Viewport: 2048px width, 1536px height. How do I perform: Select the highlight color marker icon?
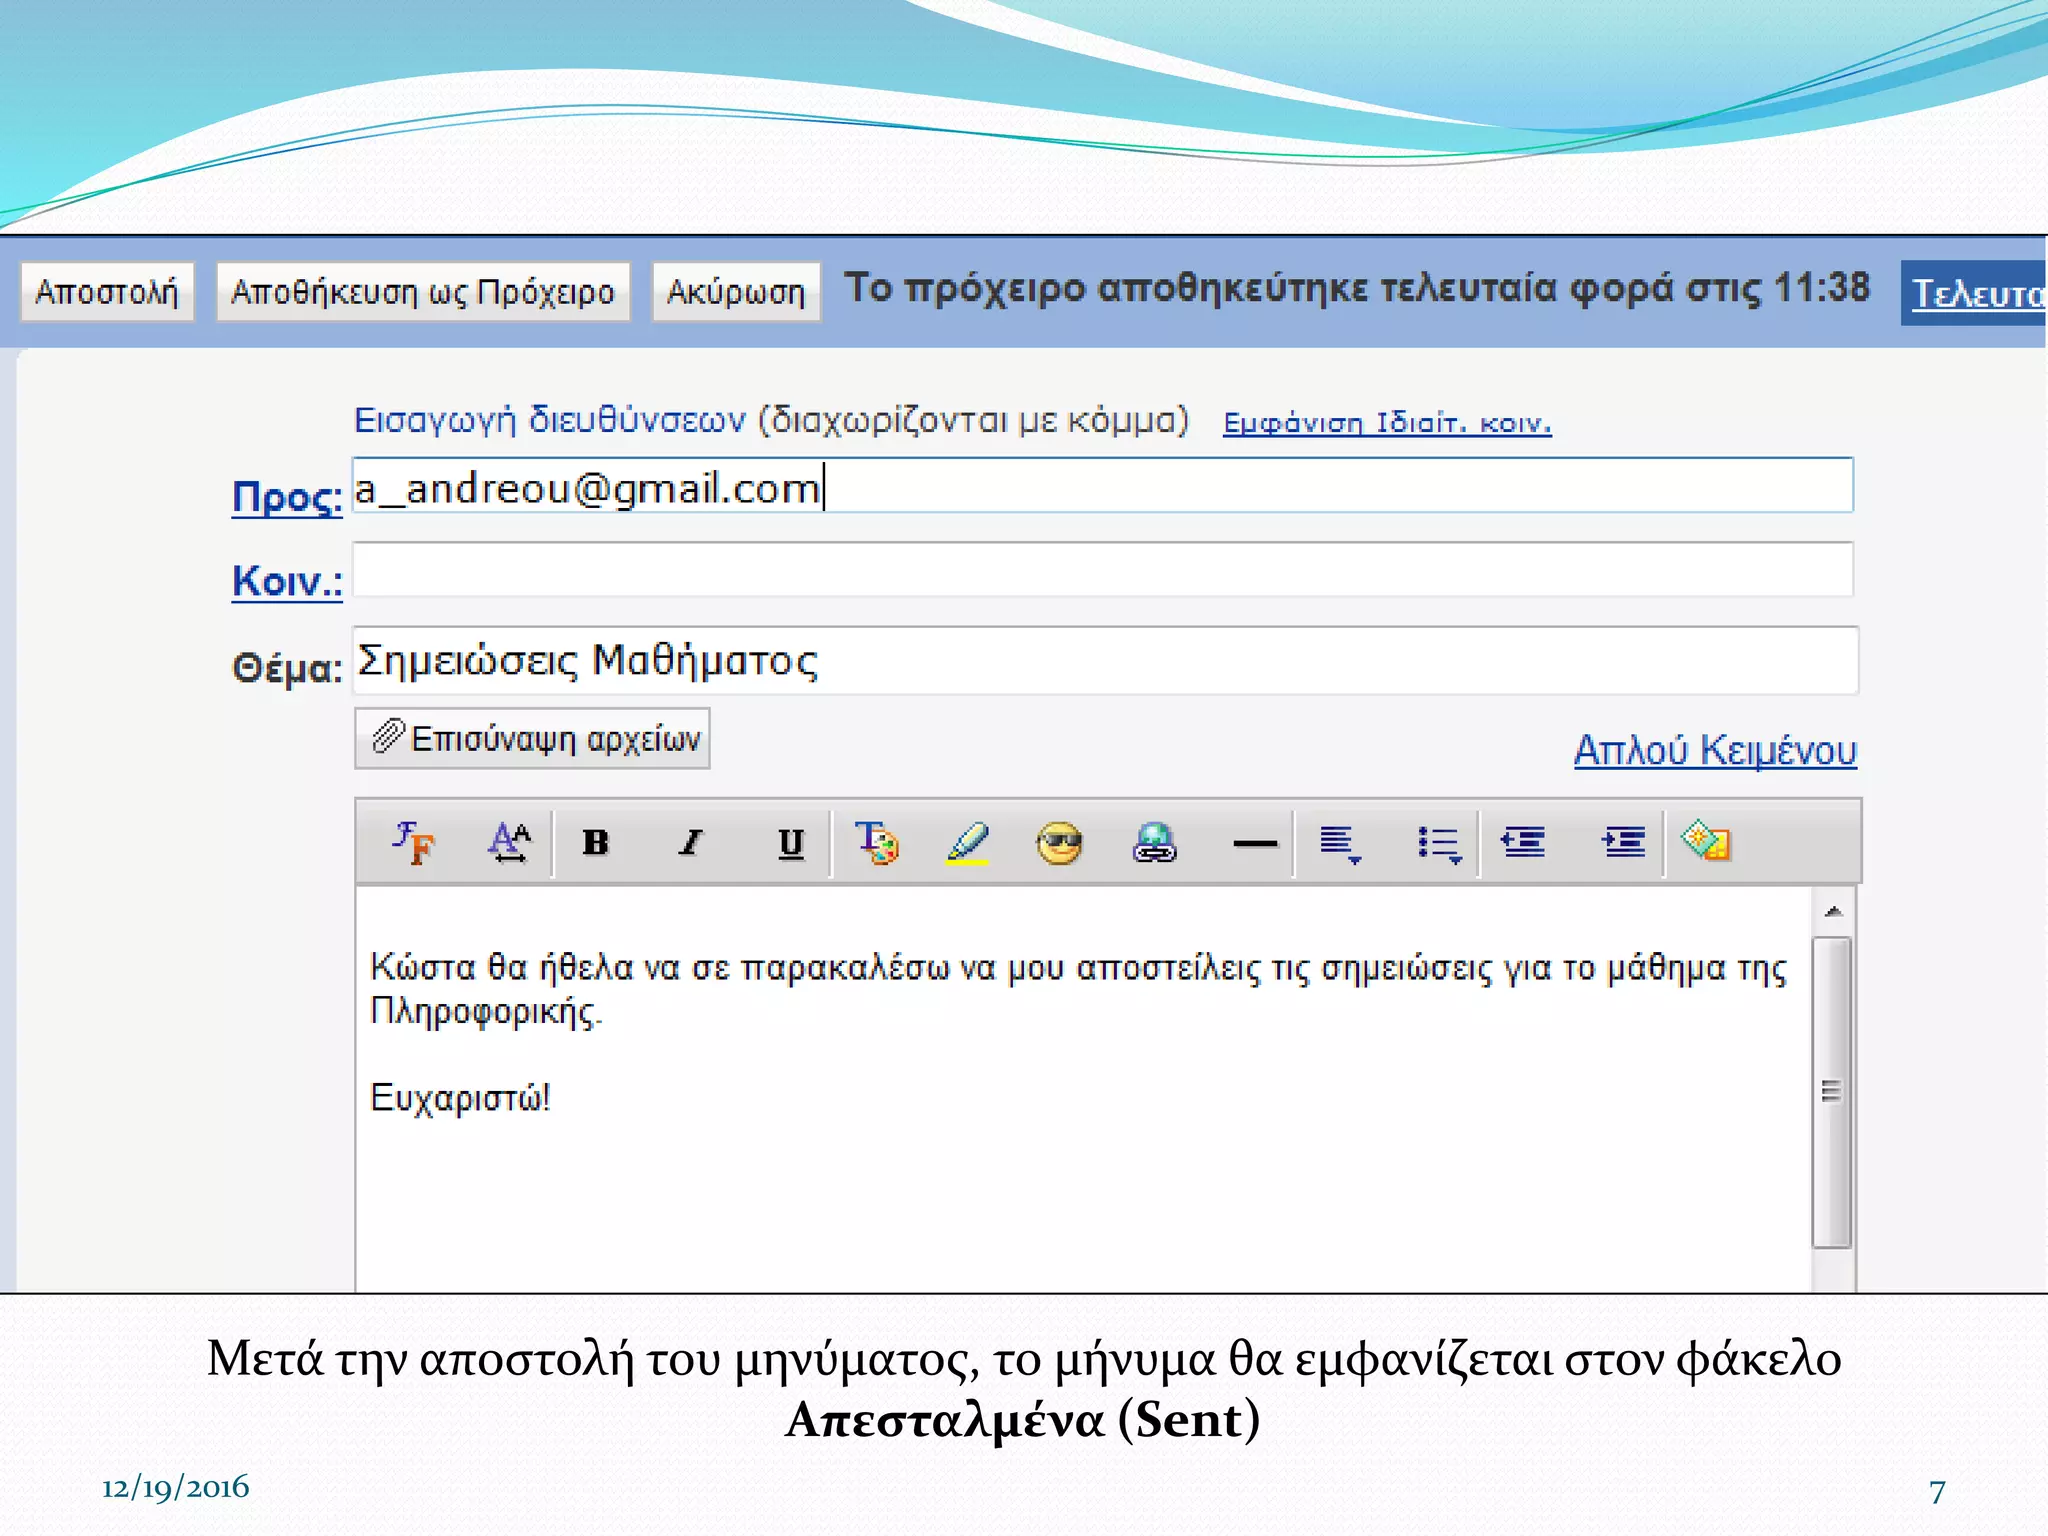pyautogui.click(x=967, y=843)
